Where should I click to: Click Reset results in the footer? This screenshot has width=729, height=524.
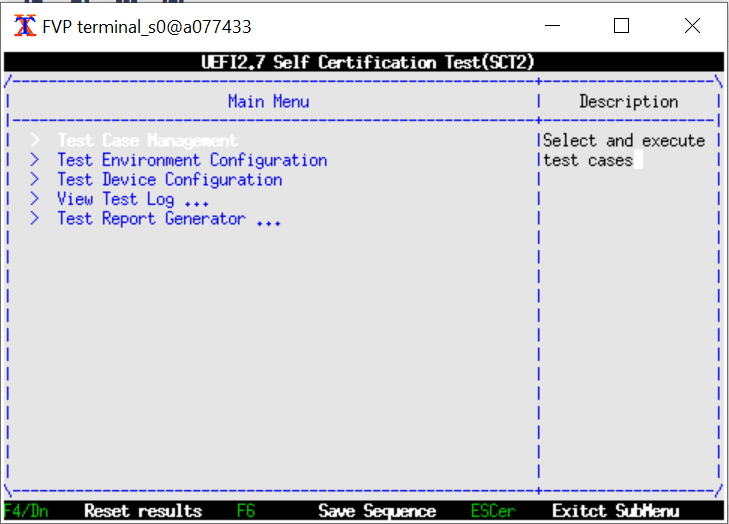[143, 511]
